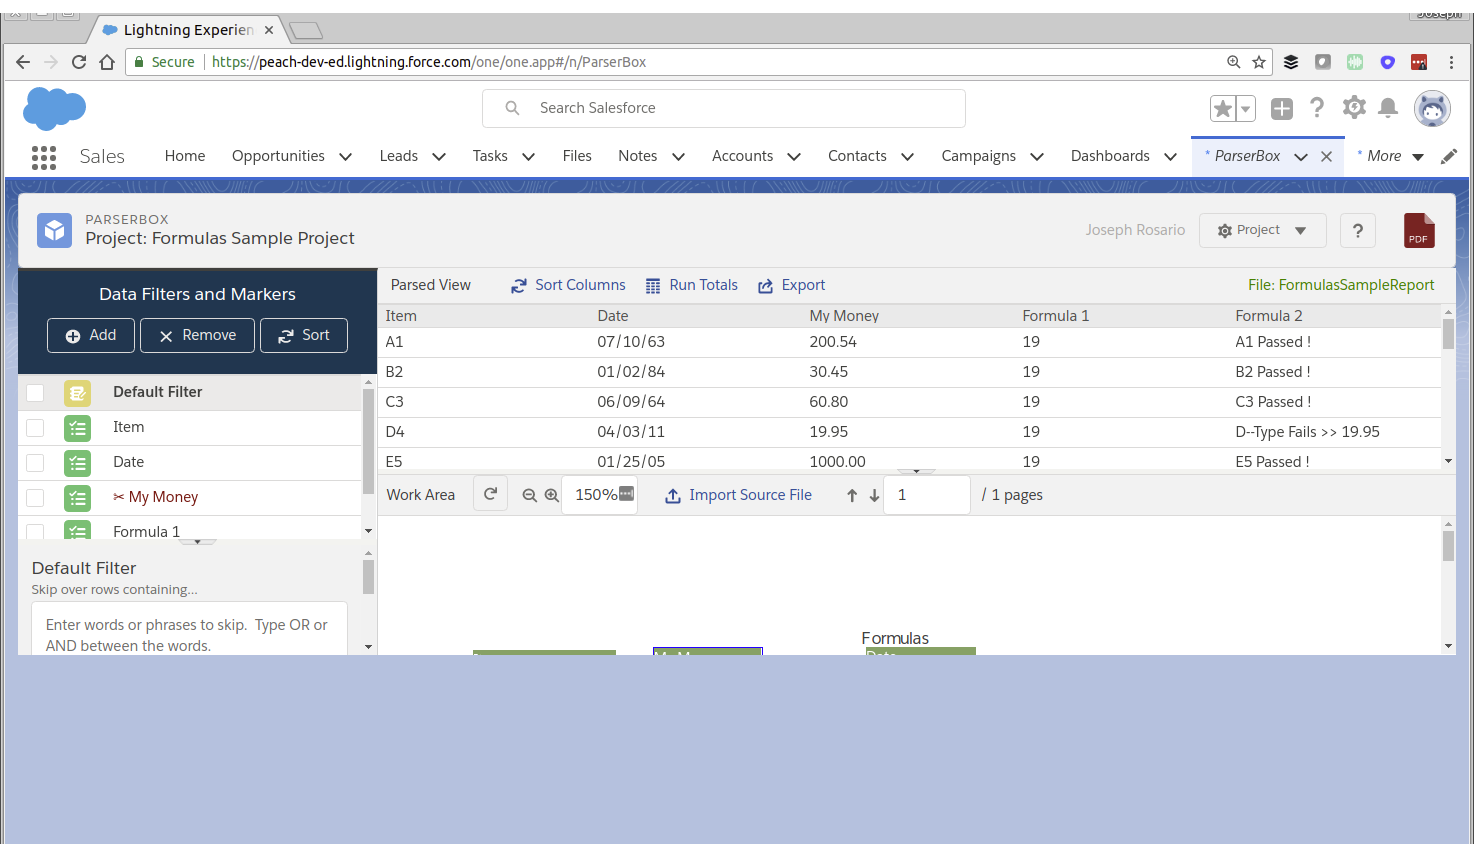Switch to the Accounts tab
1474x857 pixels.
742,156
